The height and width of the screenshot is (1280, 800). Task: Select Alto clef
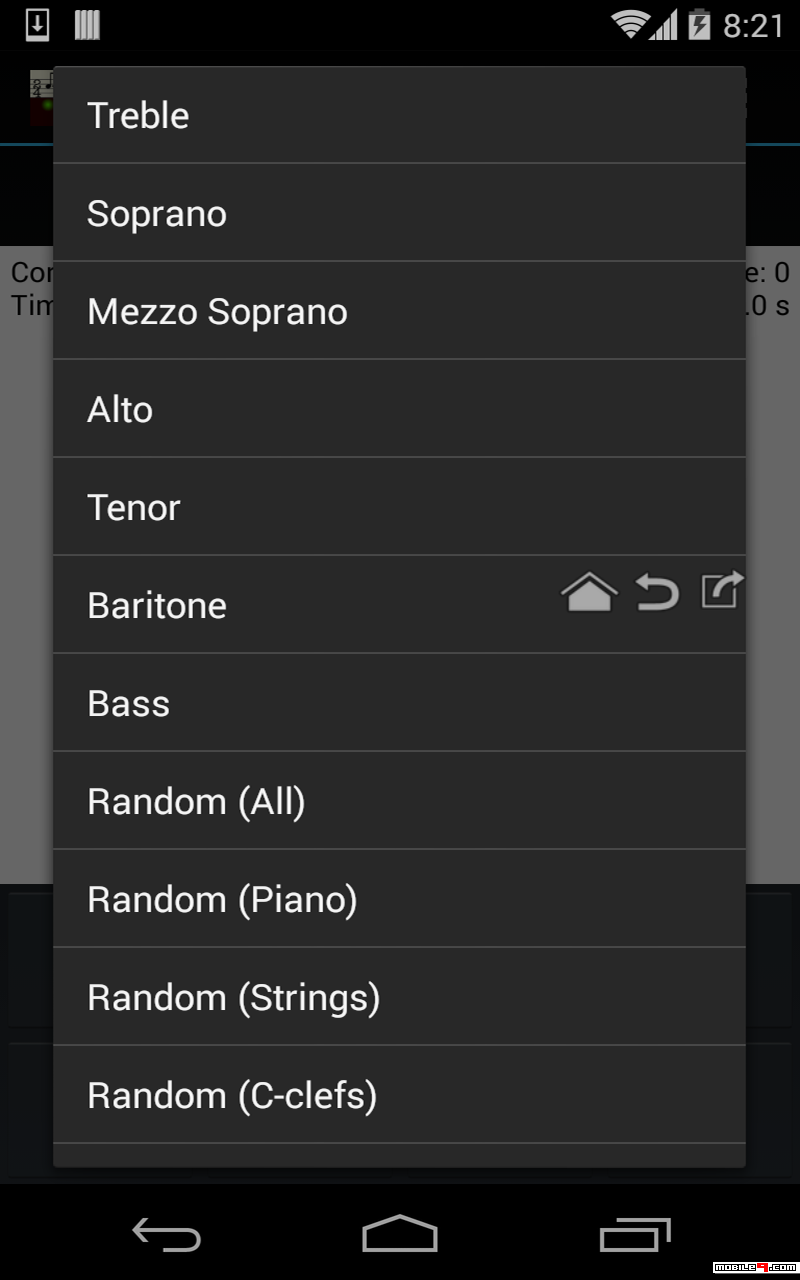pos(399,409)
